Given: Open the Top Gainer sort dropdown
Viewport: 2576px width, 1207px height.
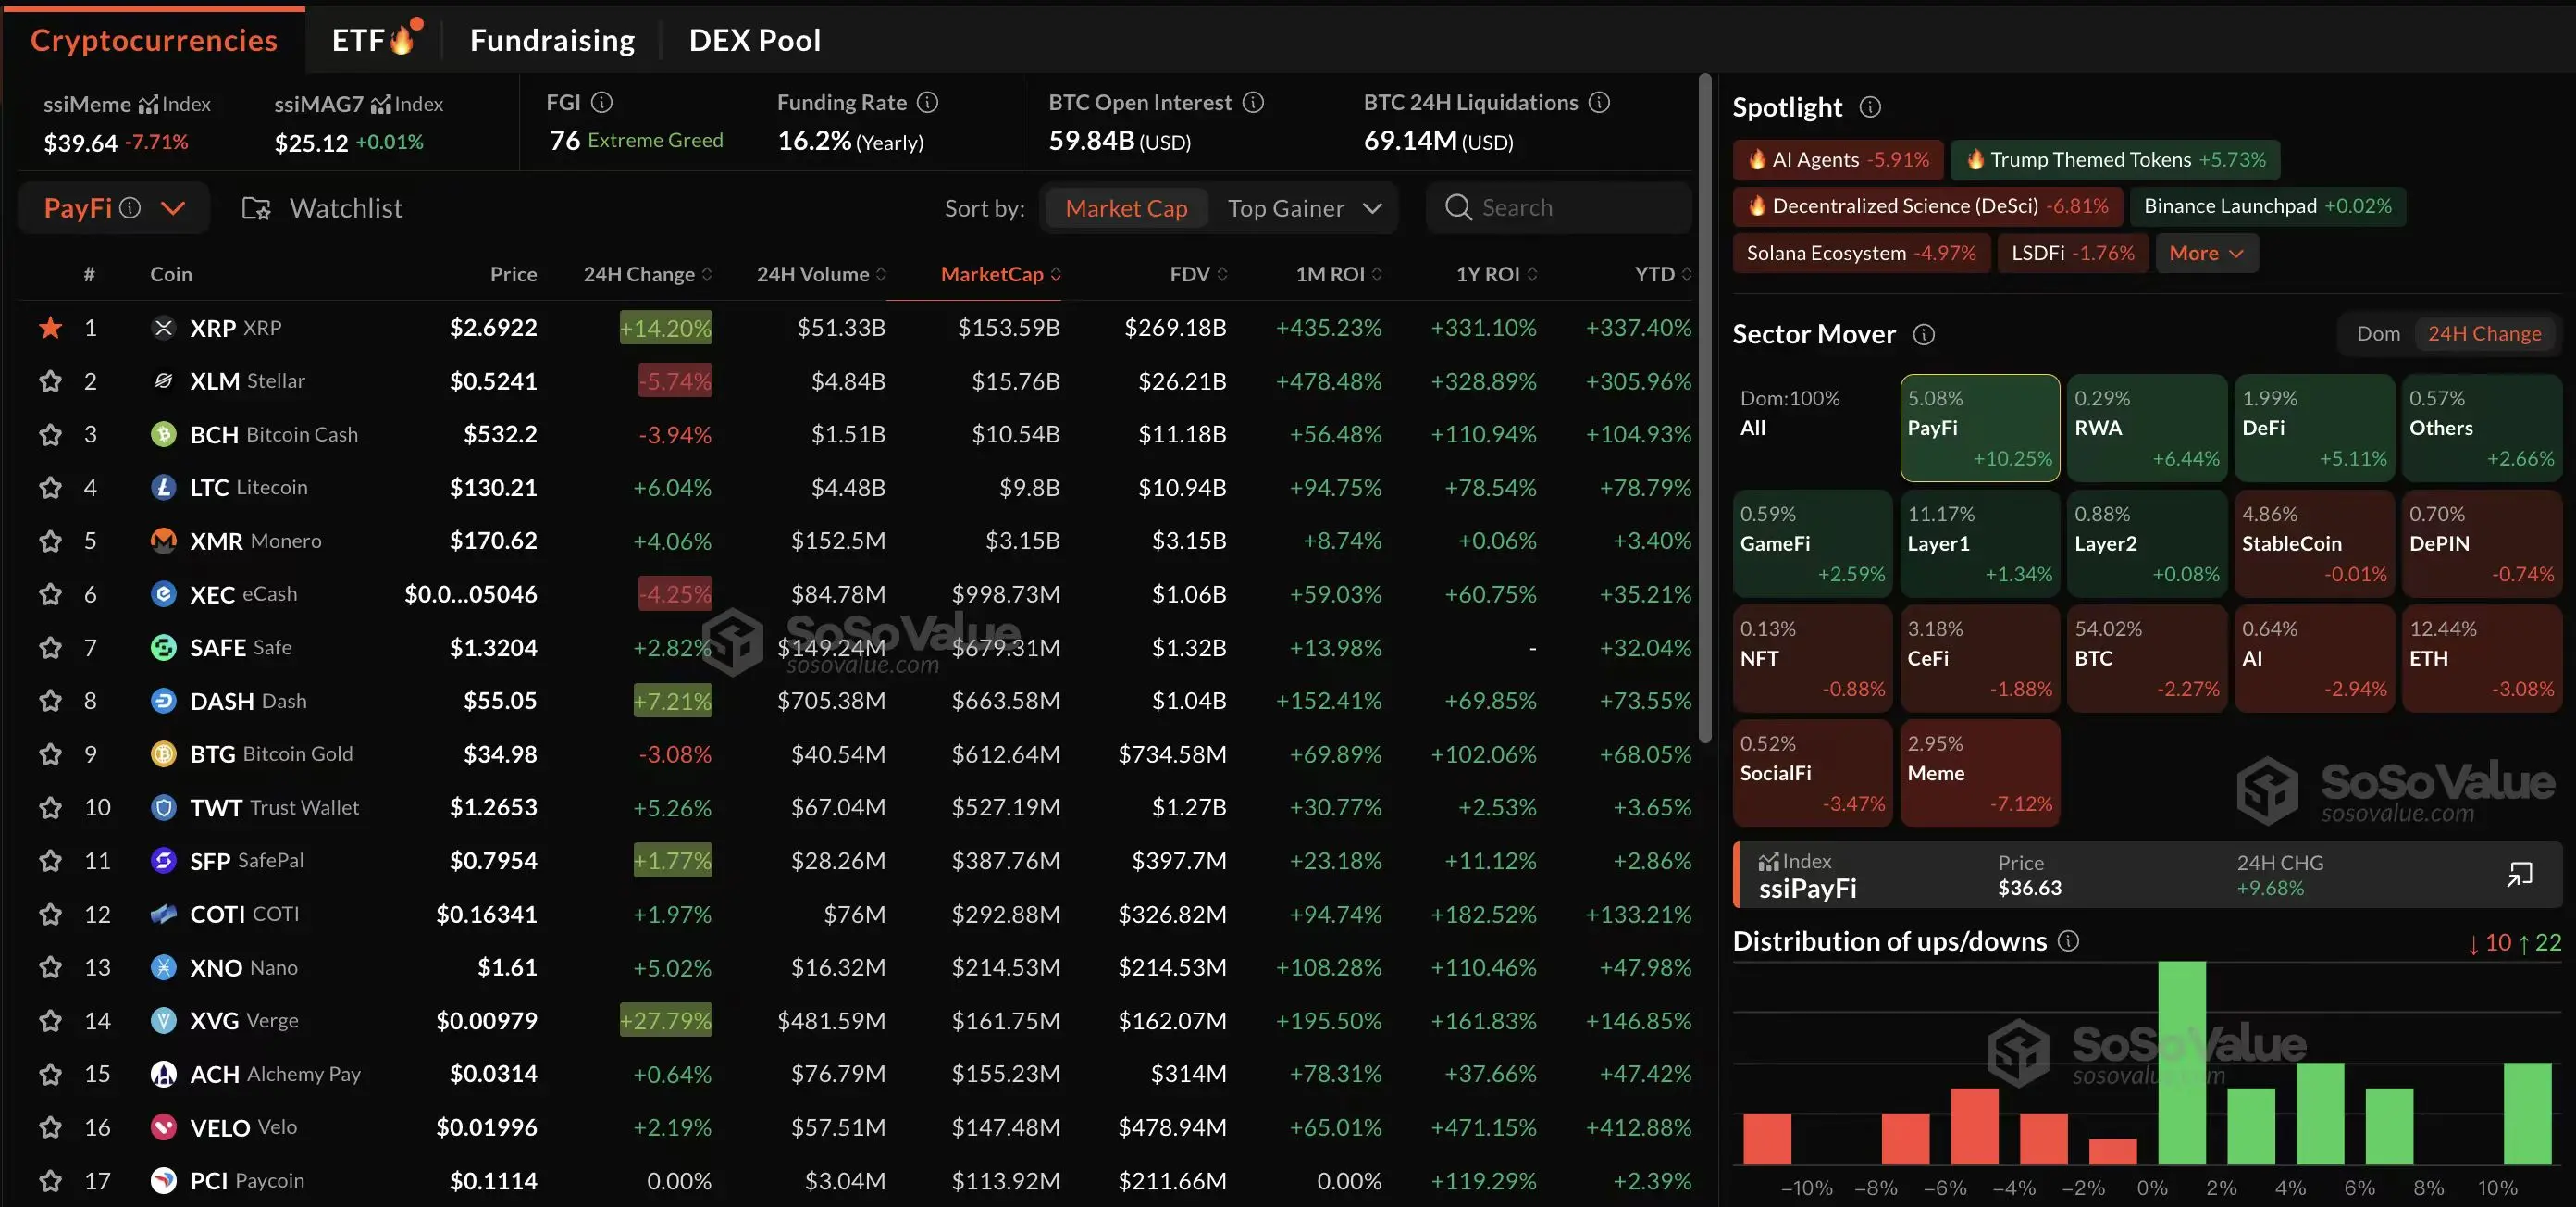Looking at the screenshot, I should [x=1304, y=208].
